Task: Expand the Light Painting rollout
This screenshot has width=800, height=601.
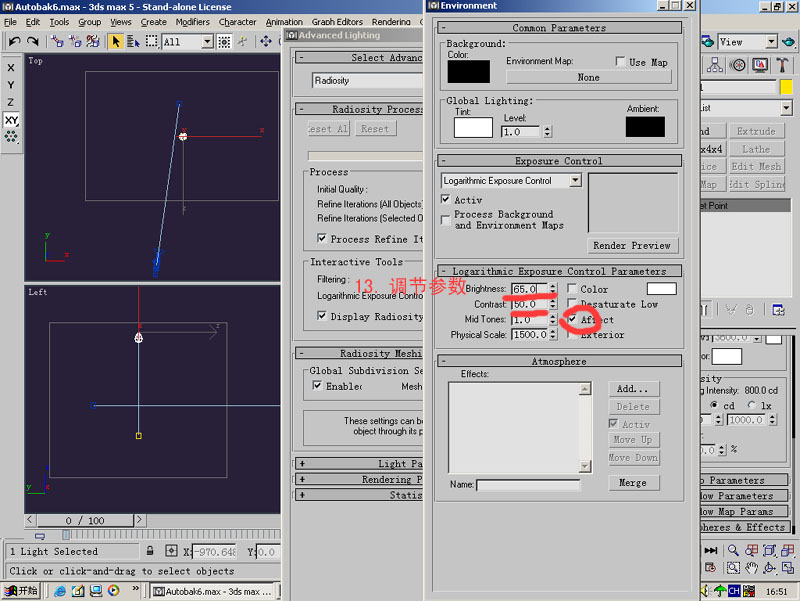Action: click(360, 463)
